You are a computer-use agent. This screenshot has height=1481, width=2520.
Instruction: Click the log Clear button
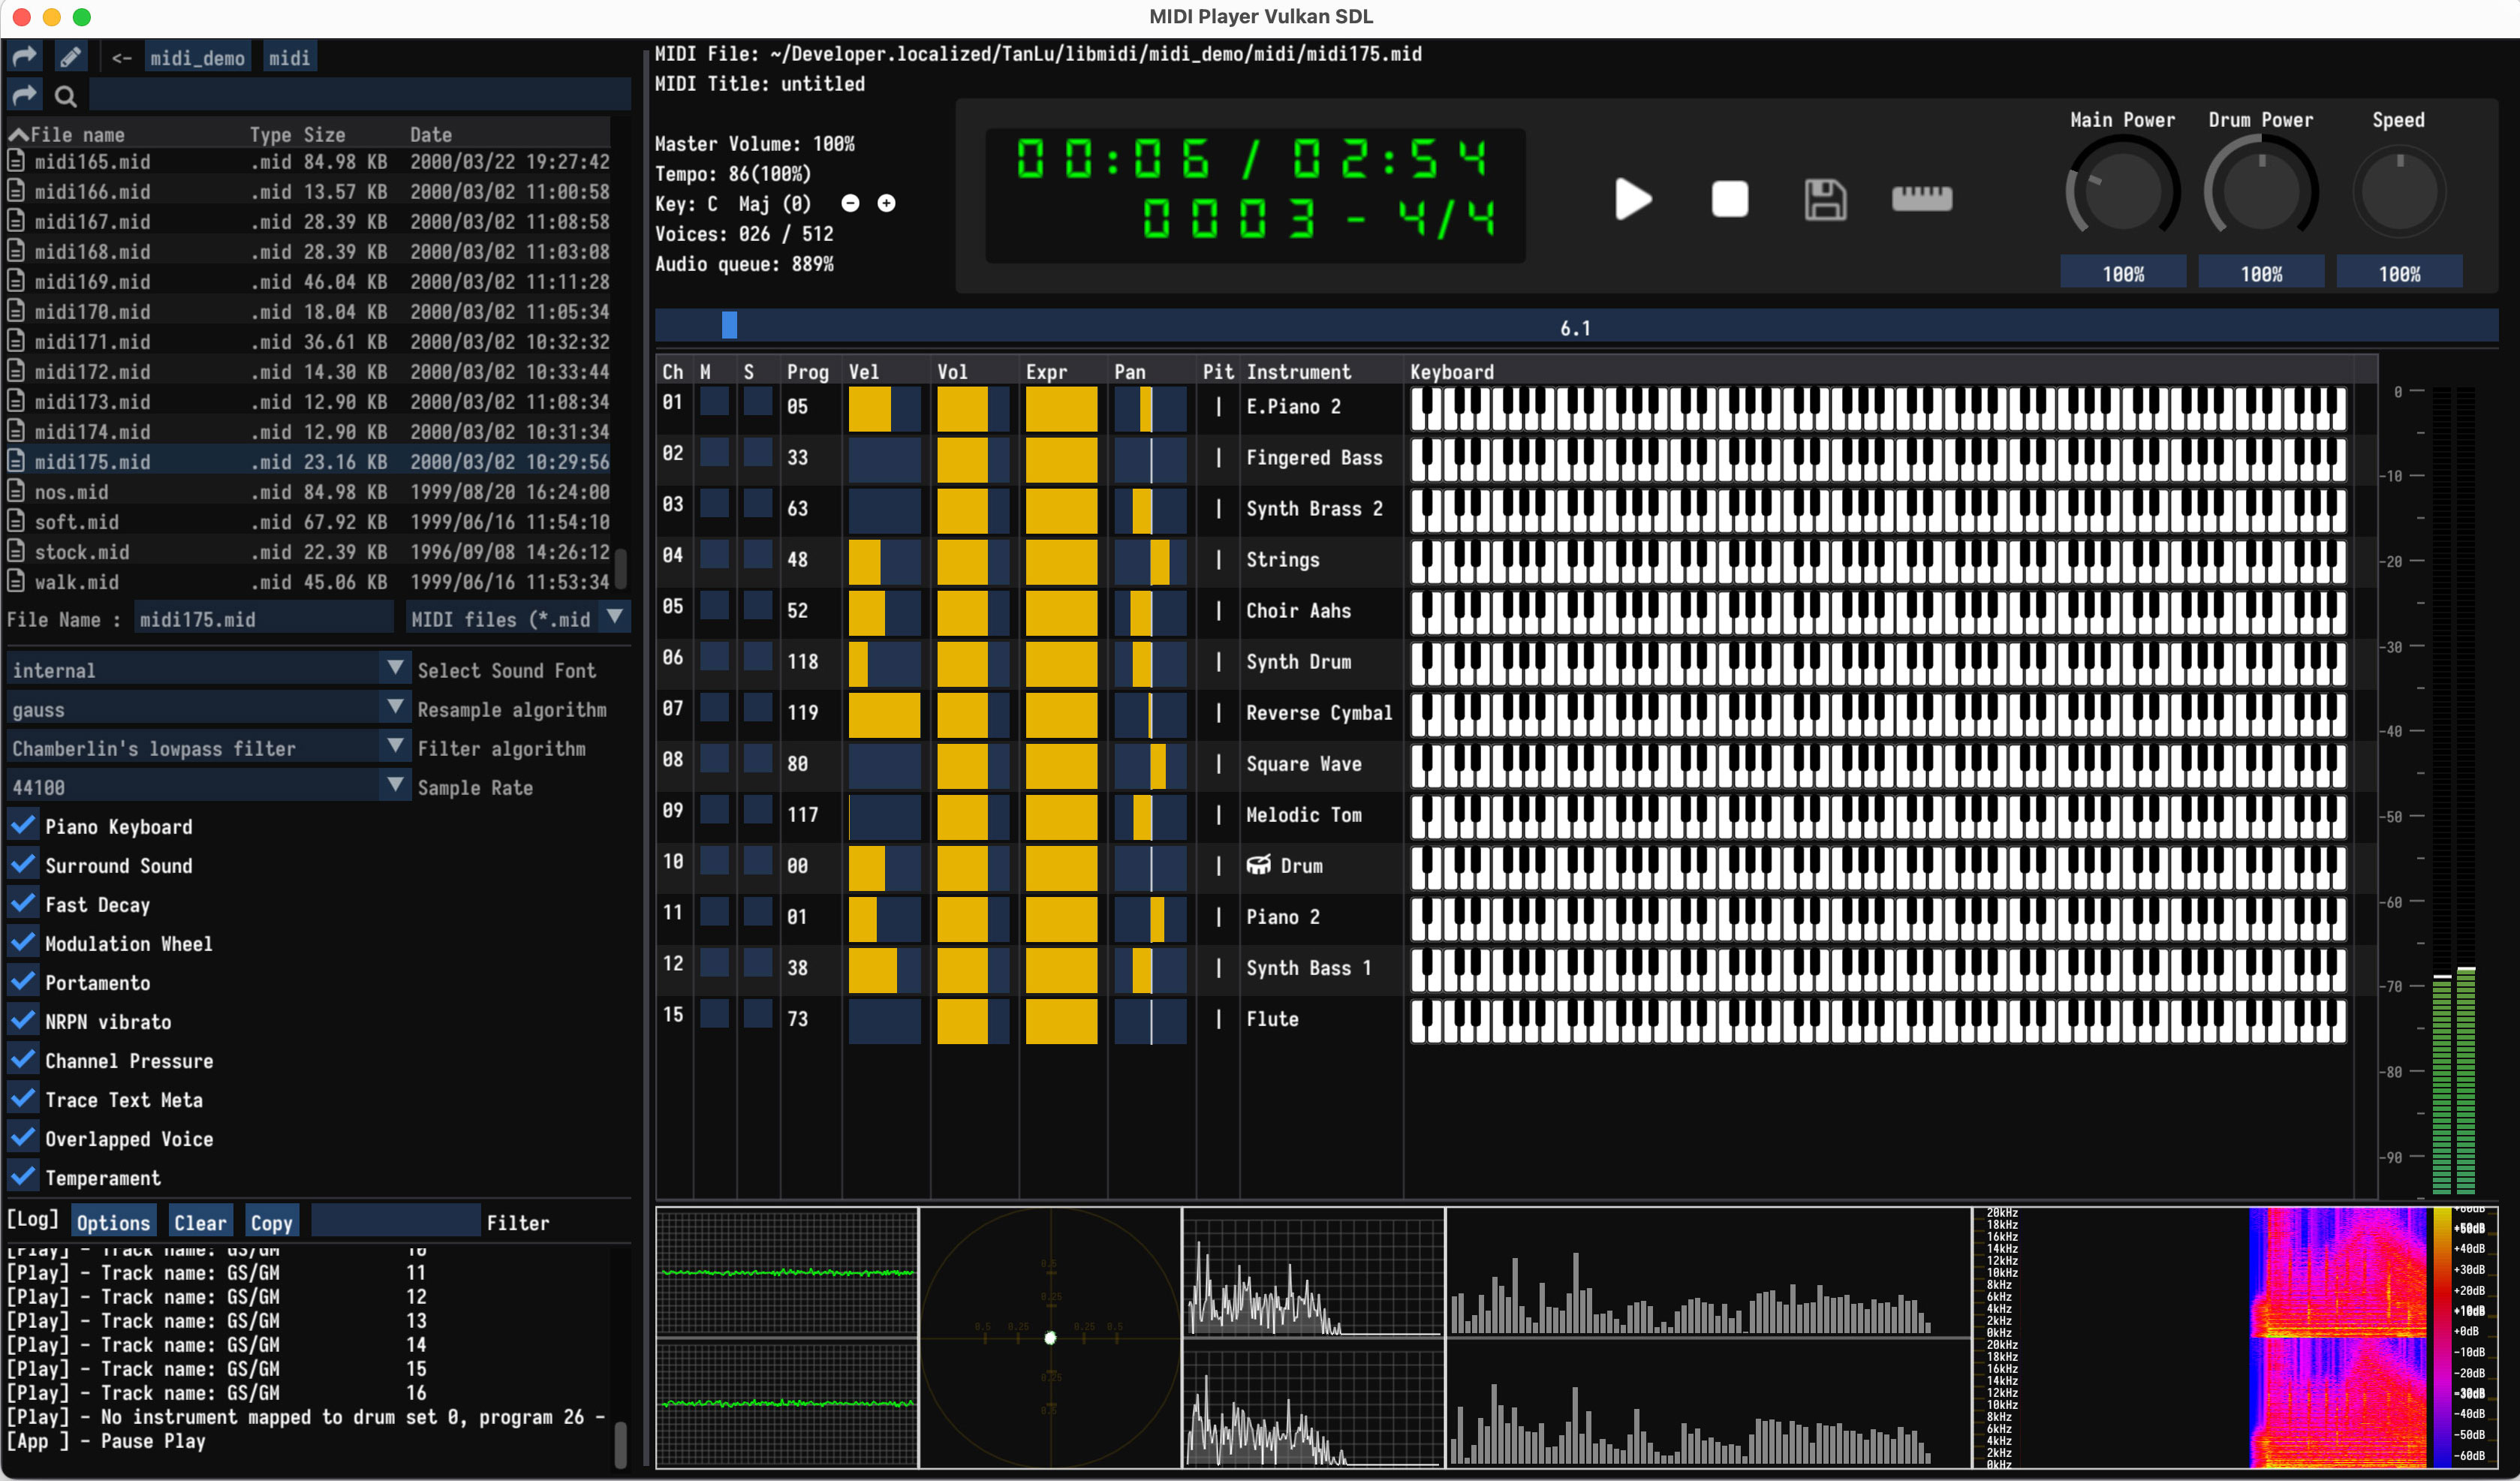(200, 1222)
